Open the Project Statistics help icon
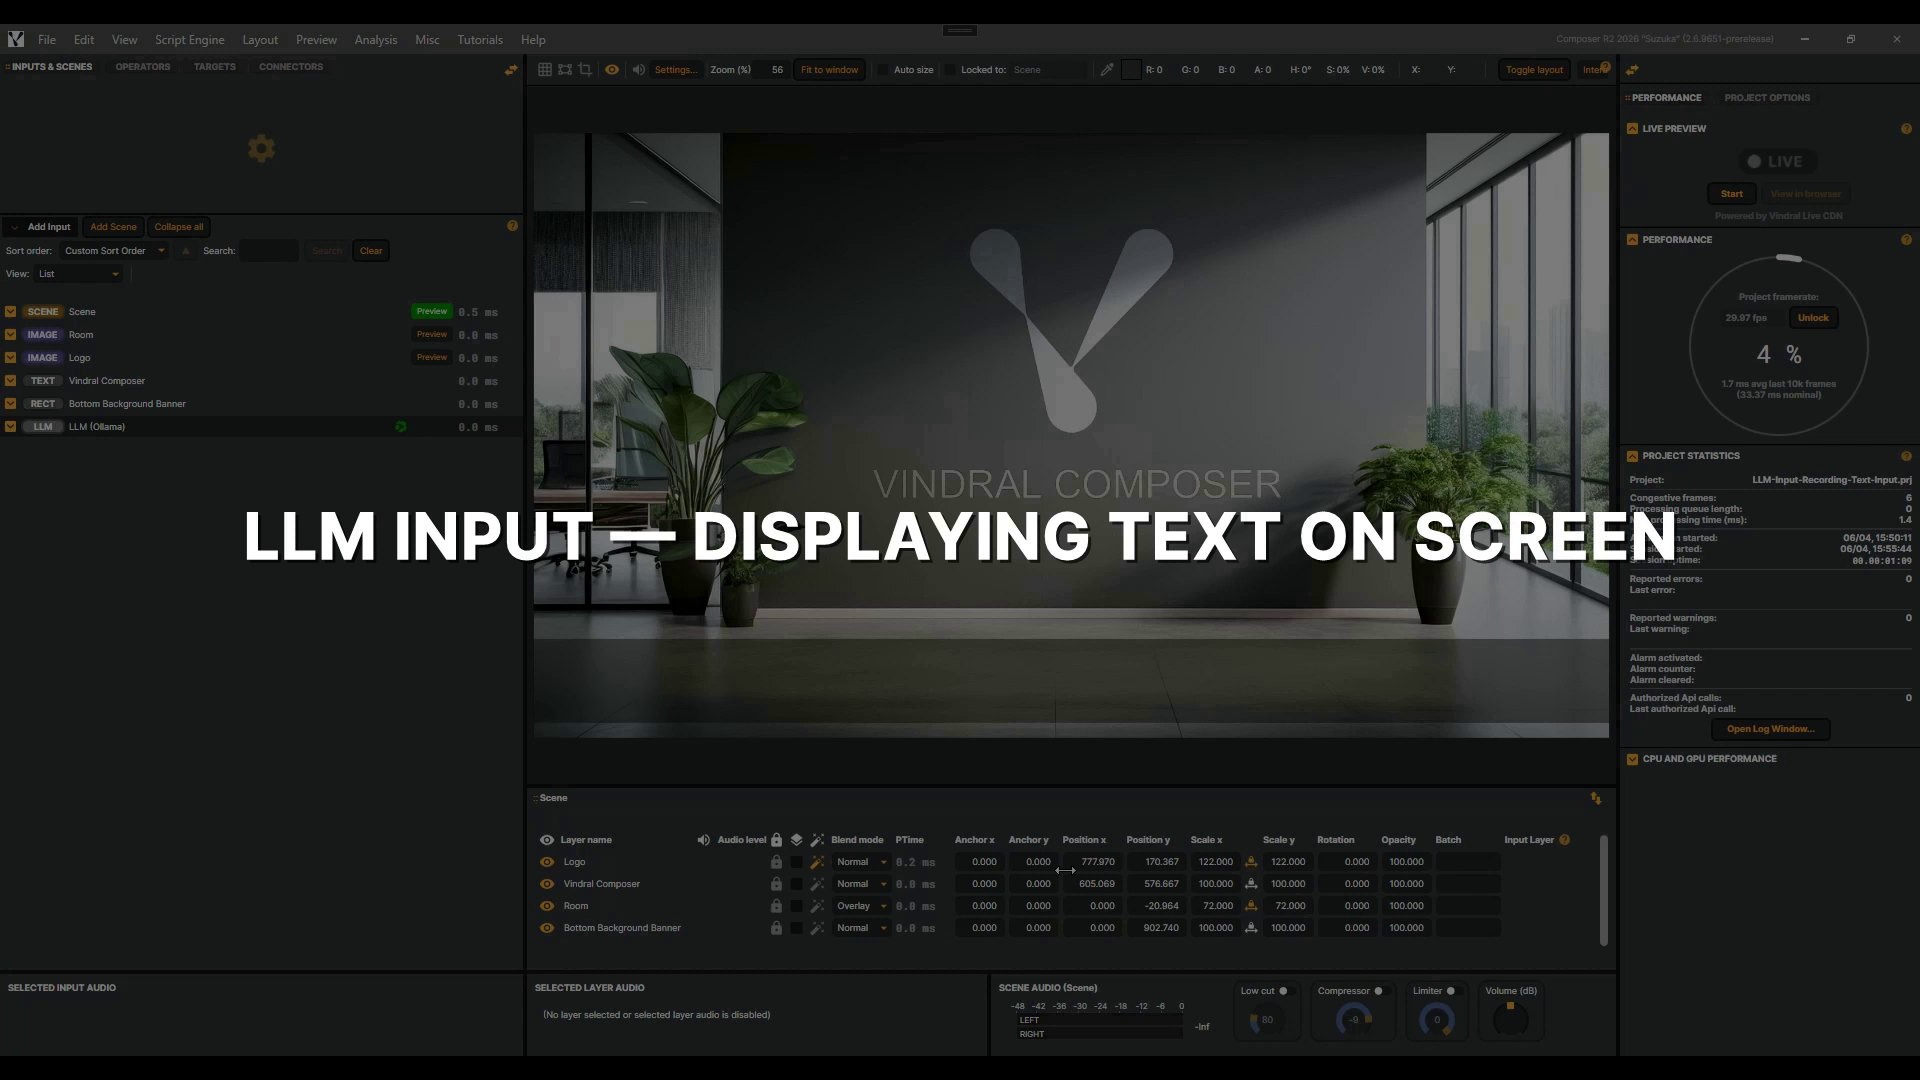Screen dimensions: 1920x1080 pos(1906,456)
